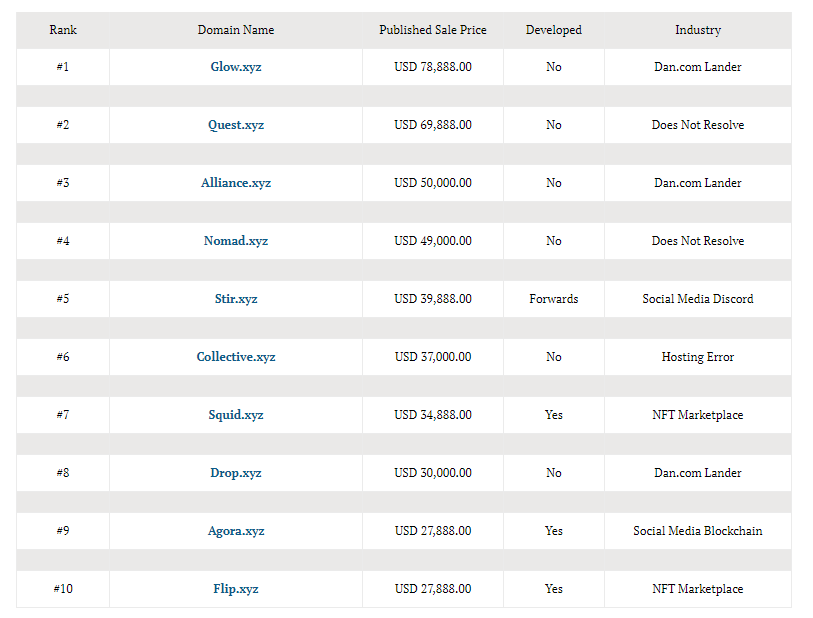The width and height of the screenshot is (813, 618).
Task: Click the #10 rank cell
Action: pos(63,589)
